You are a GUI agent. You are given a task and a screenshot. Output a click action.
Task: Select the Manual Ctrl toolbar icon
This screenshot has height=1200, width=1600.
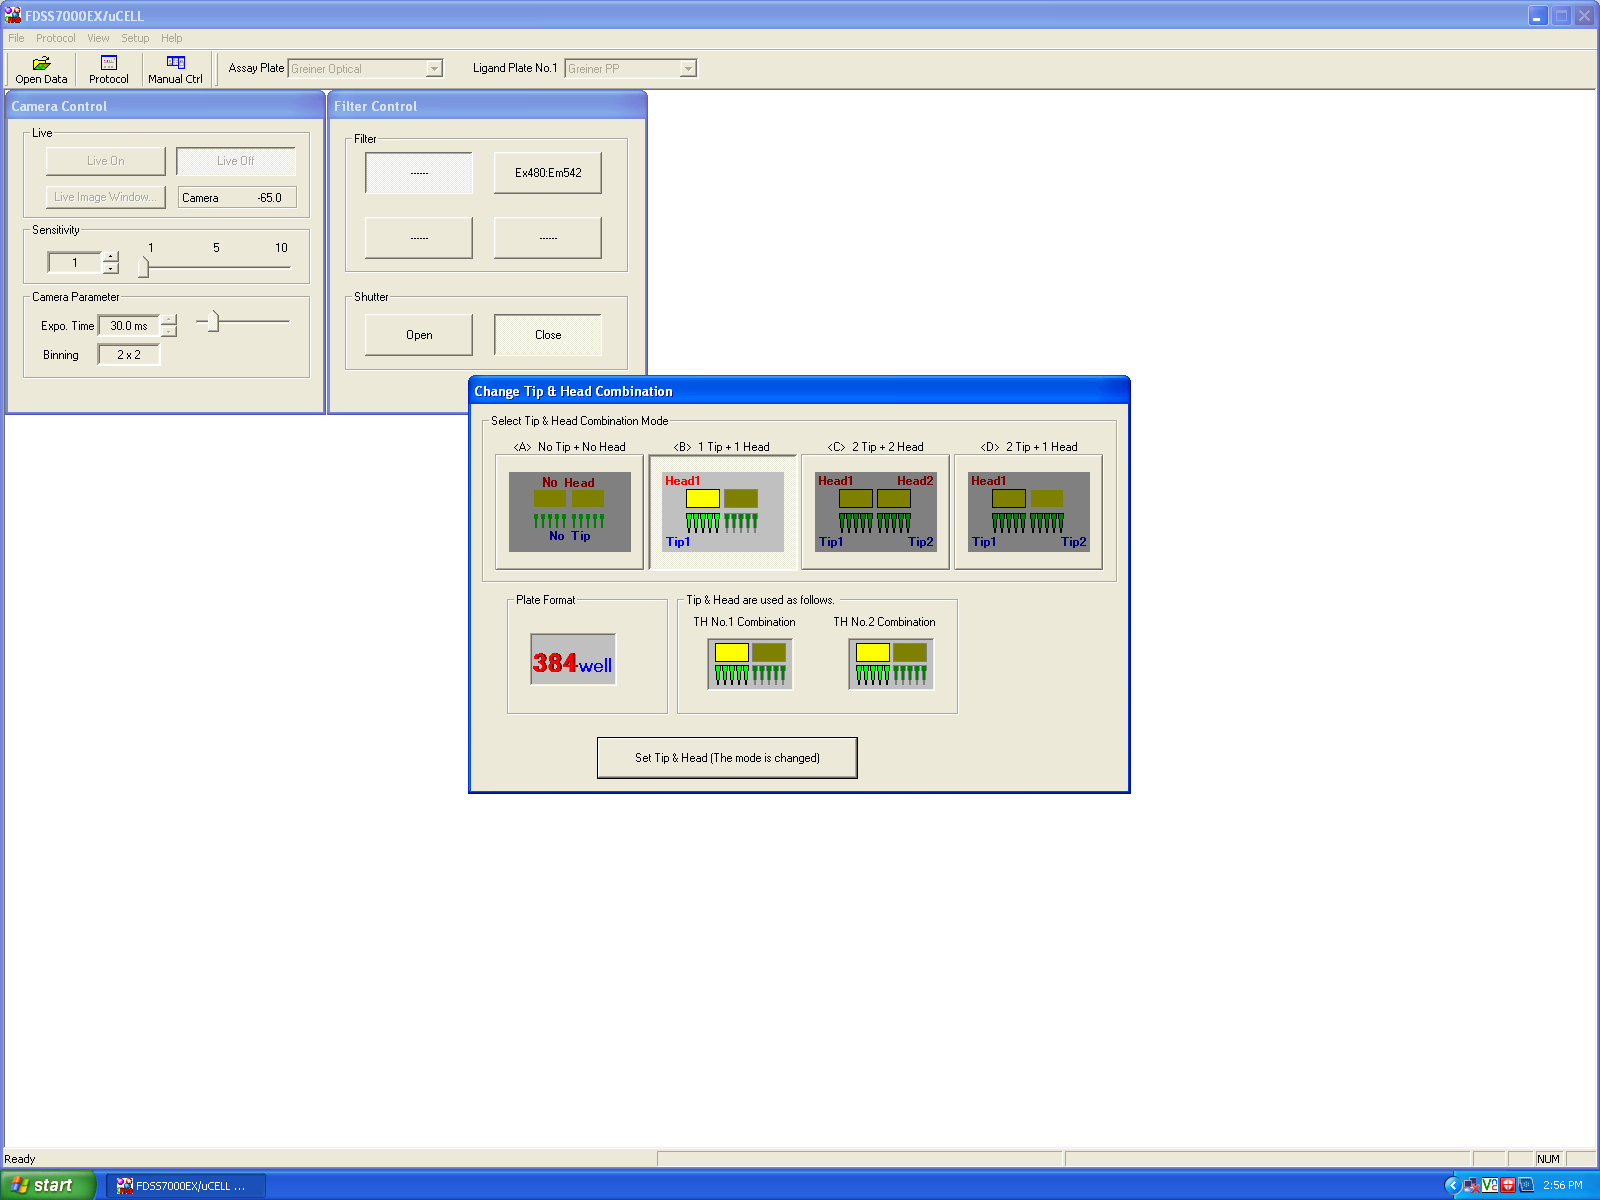coord(175,69)
